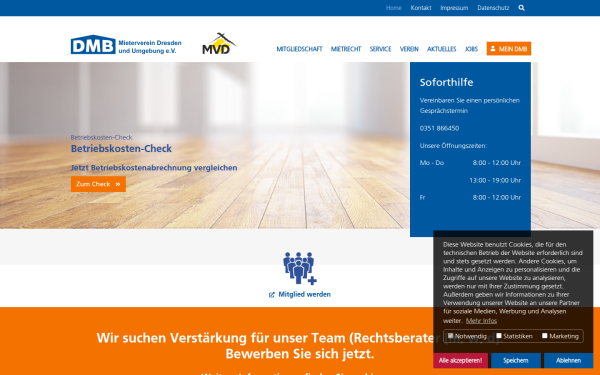600x375 pixels.
Task: Open the Verein menu
Action: click(x=409, y=49)
